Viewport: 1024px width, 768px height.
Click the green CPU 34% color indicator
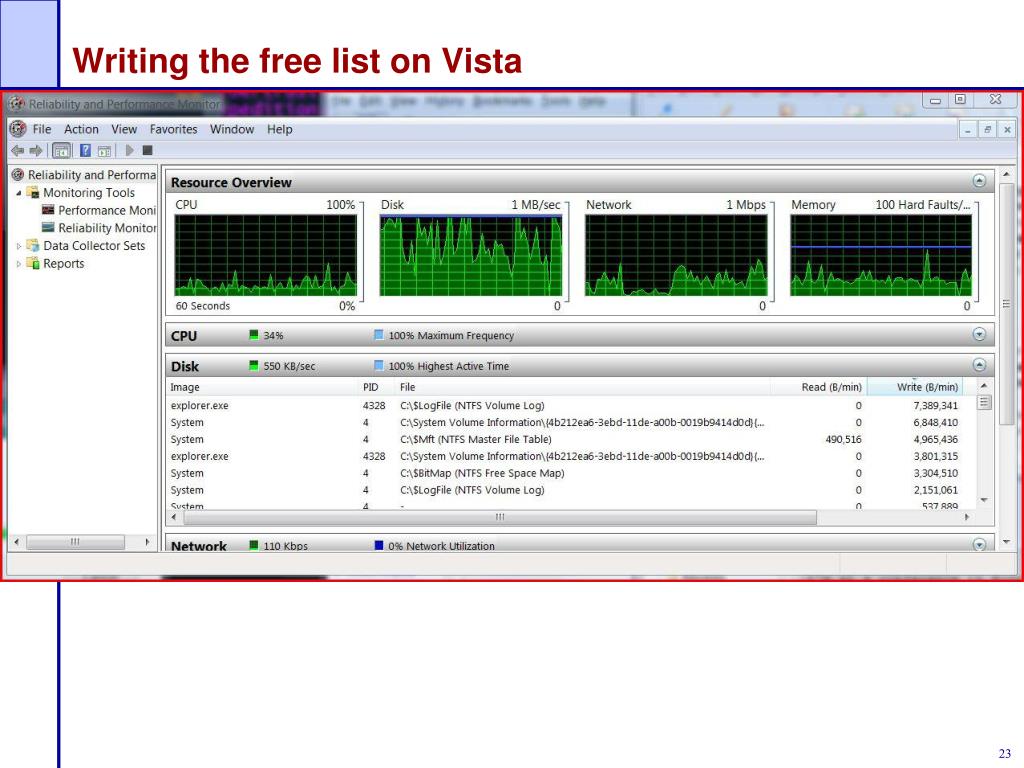(253, 335)
